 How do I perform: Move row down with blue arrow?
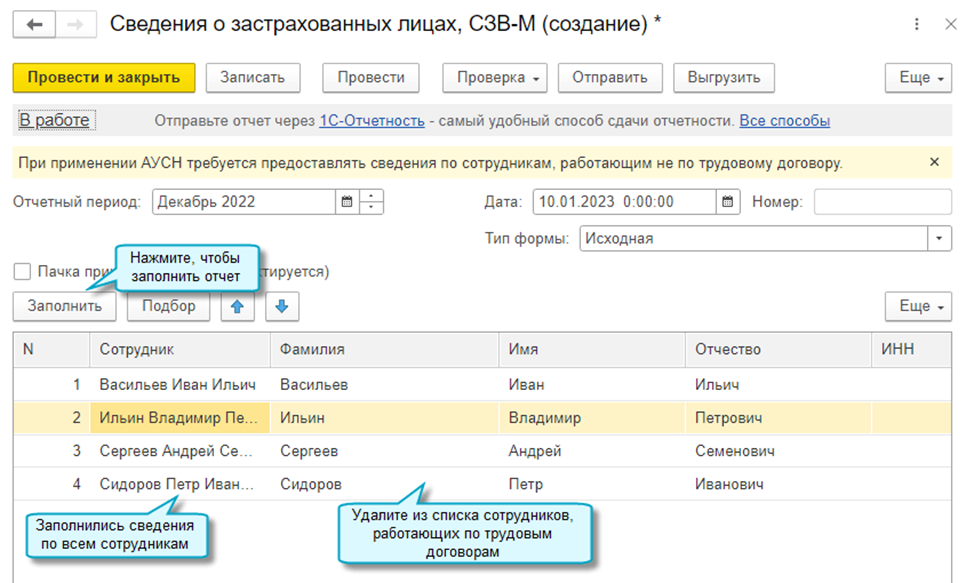point(282,307)
